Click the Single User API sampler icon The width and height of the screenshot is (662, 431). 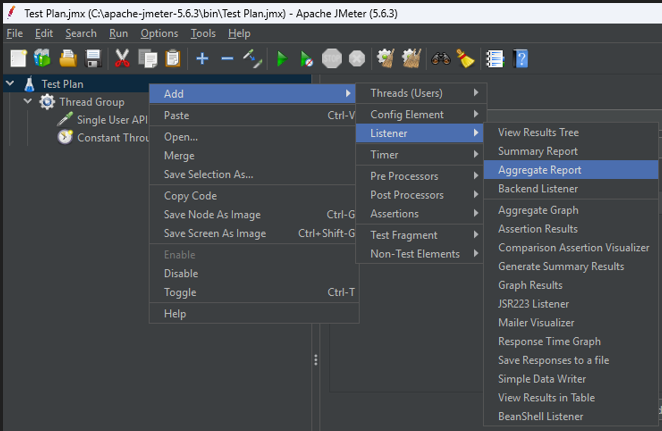tap(65, 119)
